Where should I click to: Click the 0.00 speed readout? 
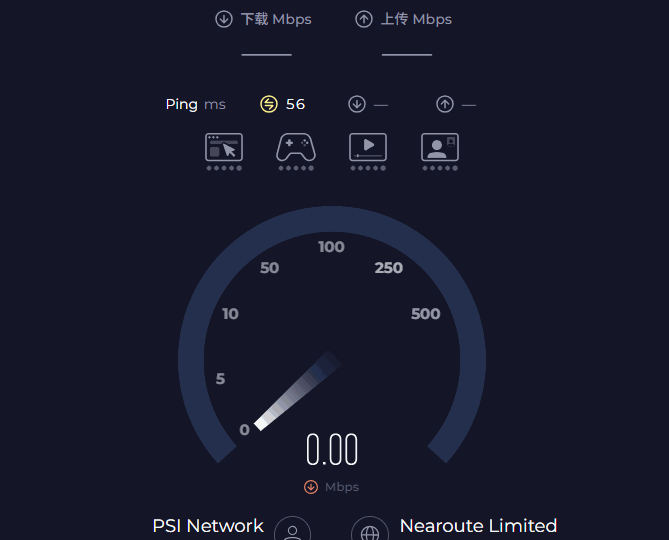pos(332,451)
